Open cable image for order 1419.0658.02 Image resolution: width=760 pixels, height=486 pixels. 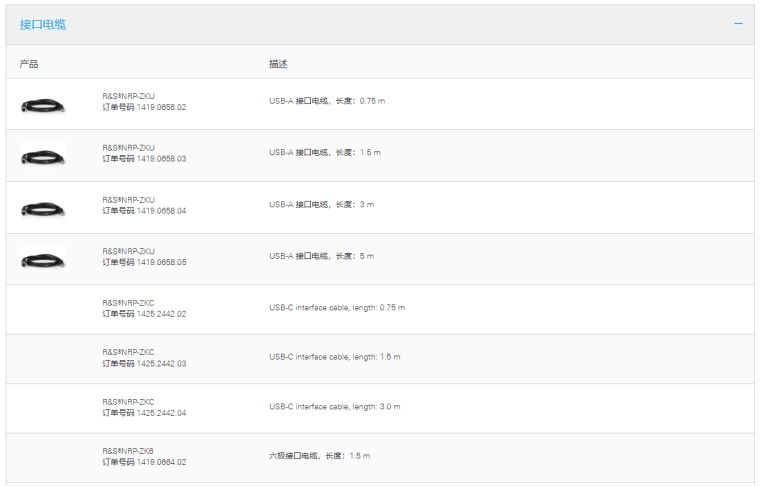point(42,104)
